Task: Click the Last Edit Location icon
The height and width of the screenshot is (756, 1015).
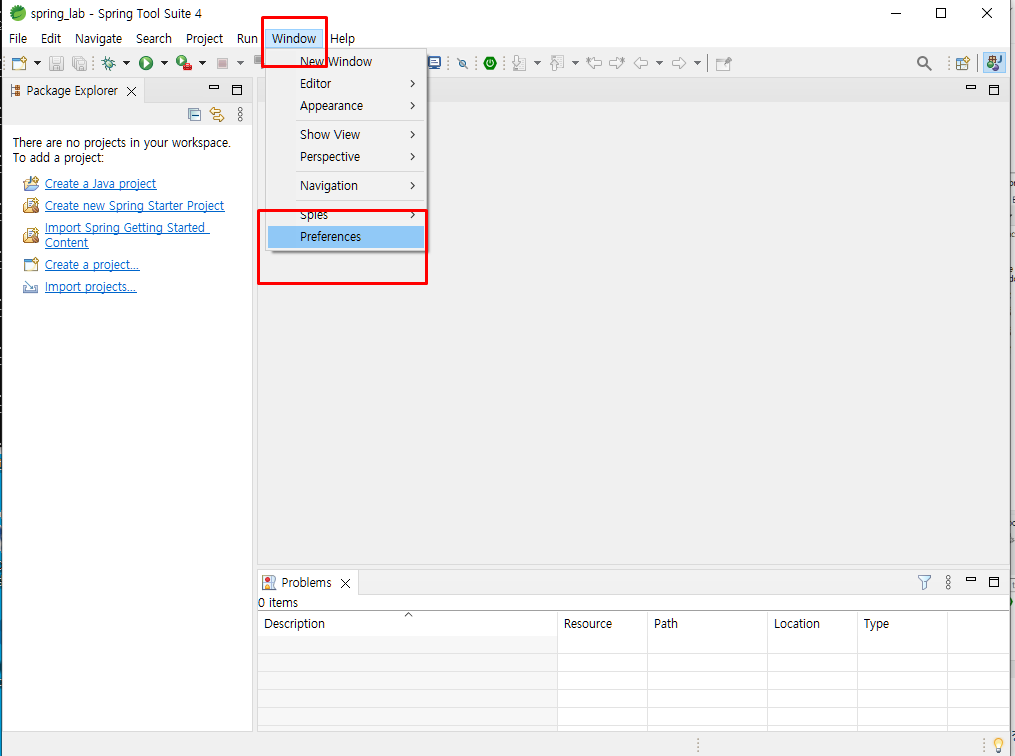Action: click(x=594, y=63)
